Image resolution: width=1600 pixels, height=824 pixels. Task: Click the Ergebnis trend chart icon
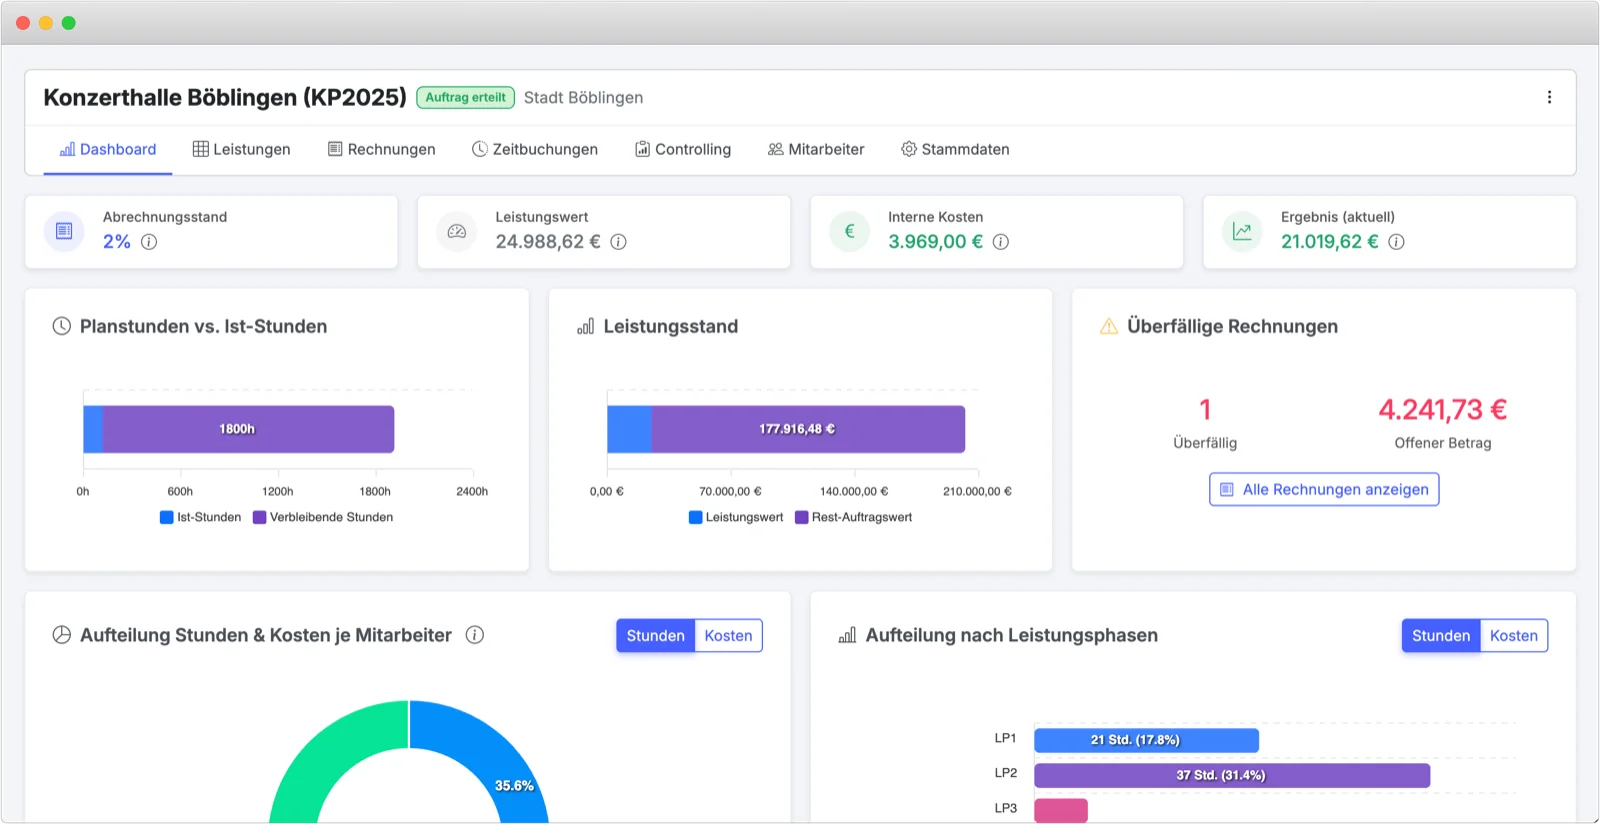point(1242,231)
